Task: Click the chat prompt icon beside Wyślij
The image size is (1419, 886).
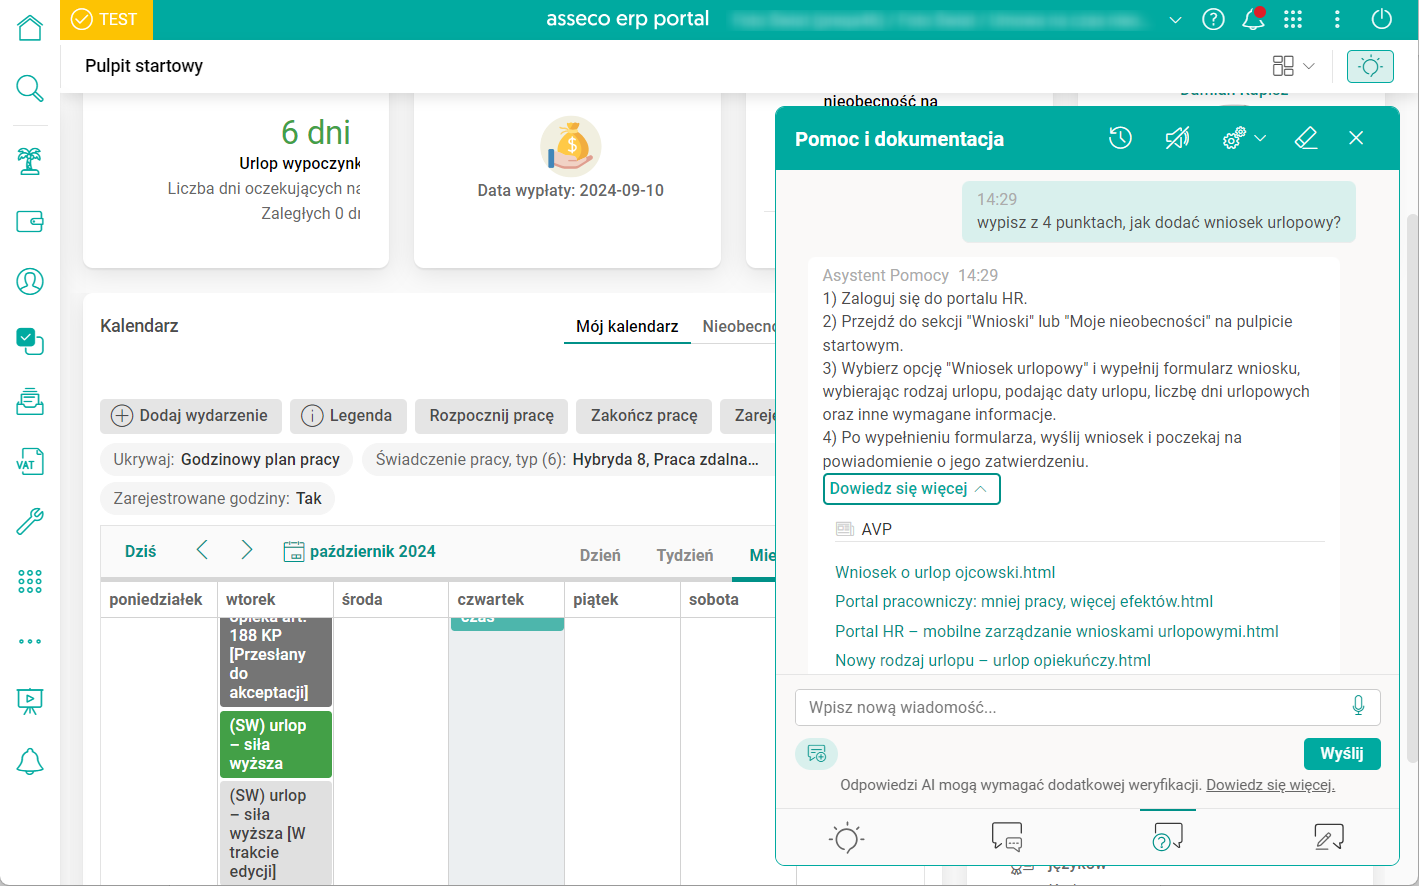Action: coord(817,753)
